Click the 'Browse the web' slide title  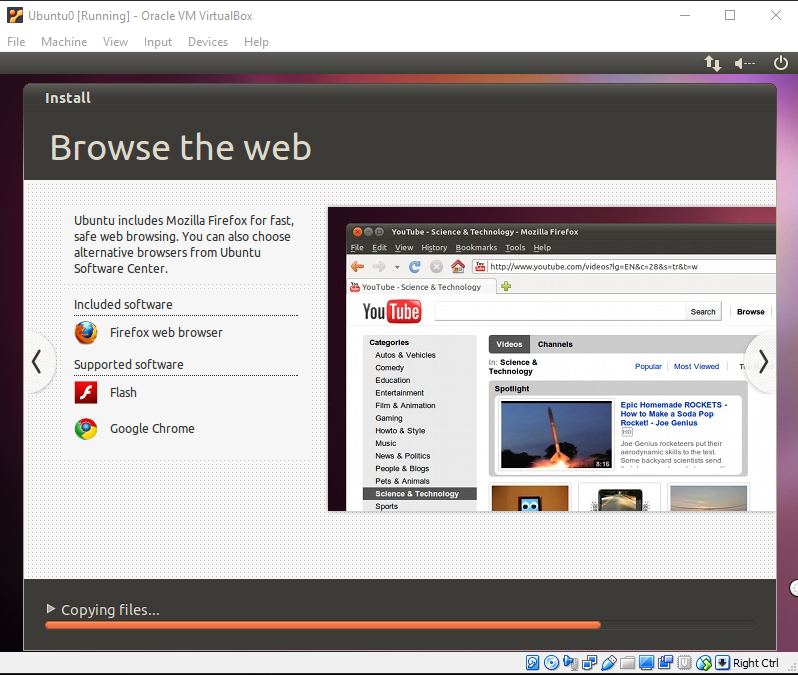tap(181, 148)
